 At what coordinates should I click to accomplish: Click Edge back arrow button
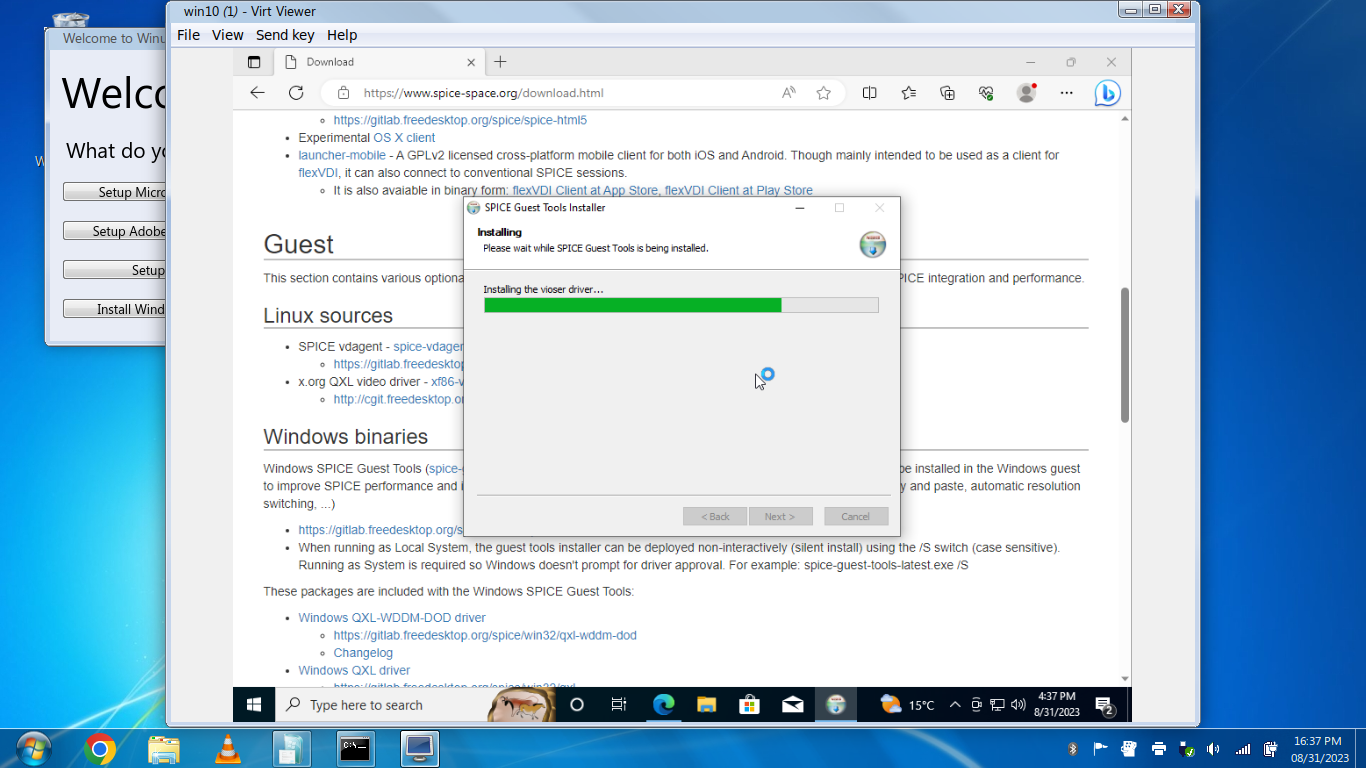(257, 93)
